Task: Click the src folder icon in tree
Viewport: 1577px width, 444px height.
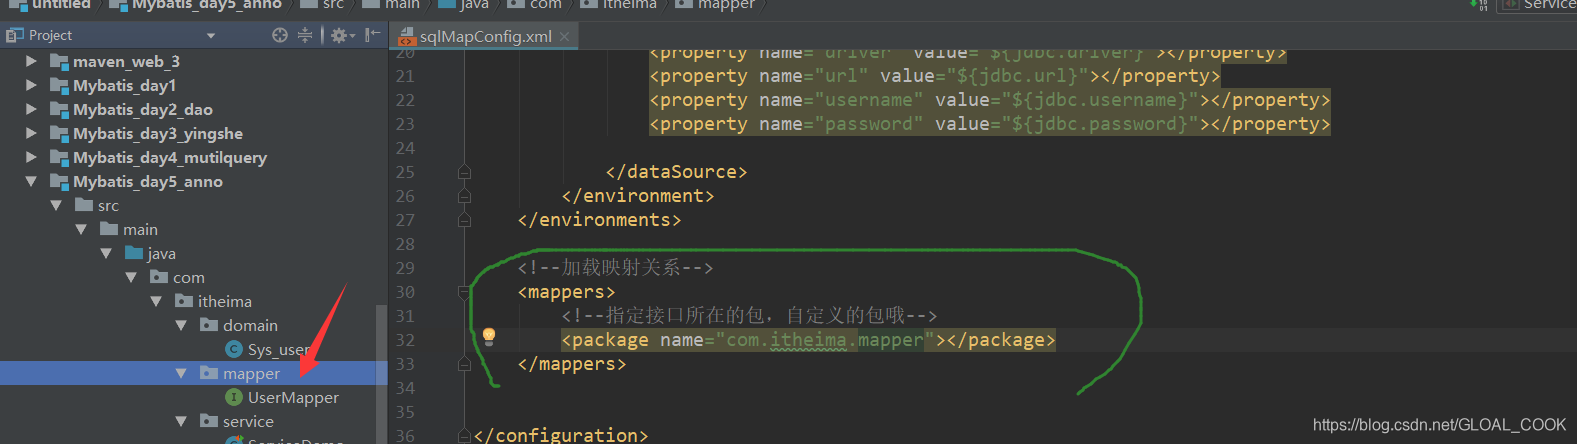Action: [84, 205]
